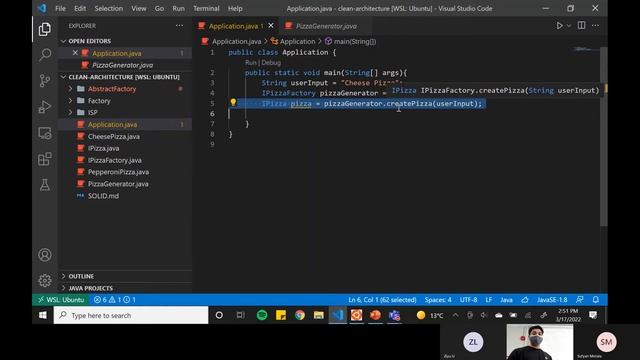Screen dimensions: 640x360
Task: Click the Ln 6, Col 1 status item
Action: pos(382,300)
